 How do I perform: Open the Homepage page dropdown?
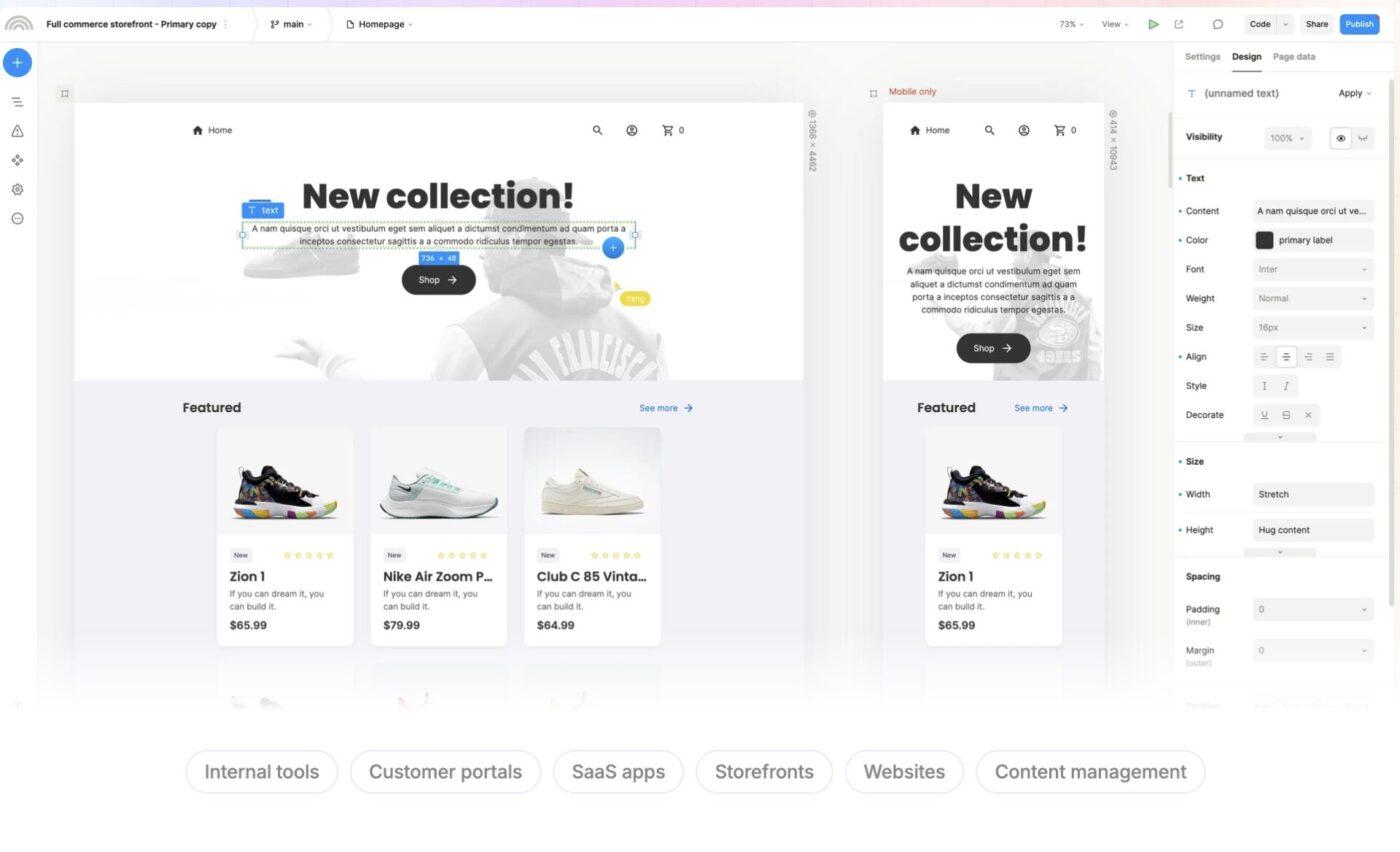[379, 24]
